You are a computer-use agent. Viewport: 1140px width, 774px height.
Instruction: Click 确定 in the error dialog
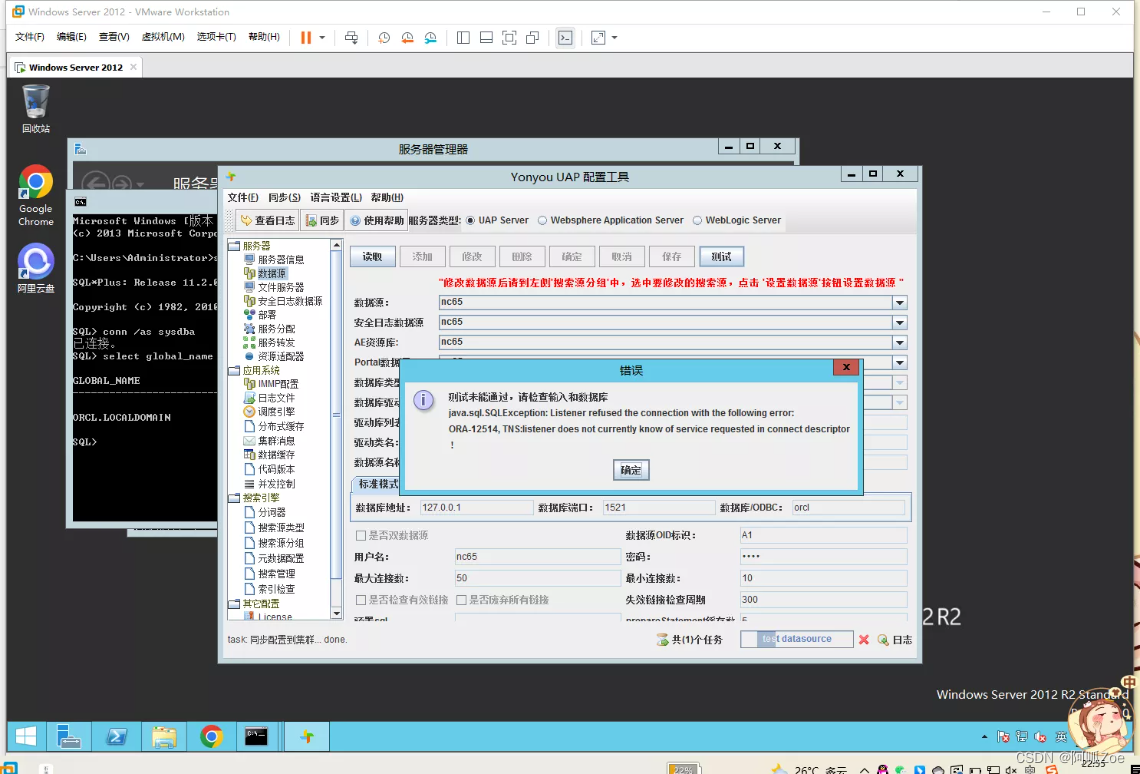tap(630, 470)
